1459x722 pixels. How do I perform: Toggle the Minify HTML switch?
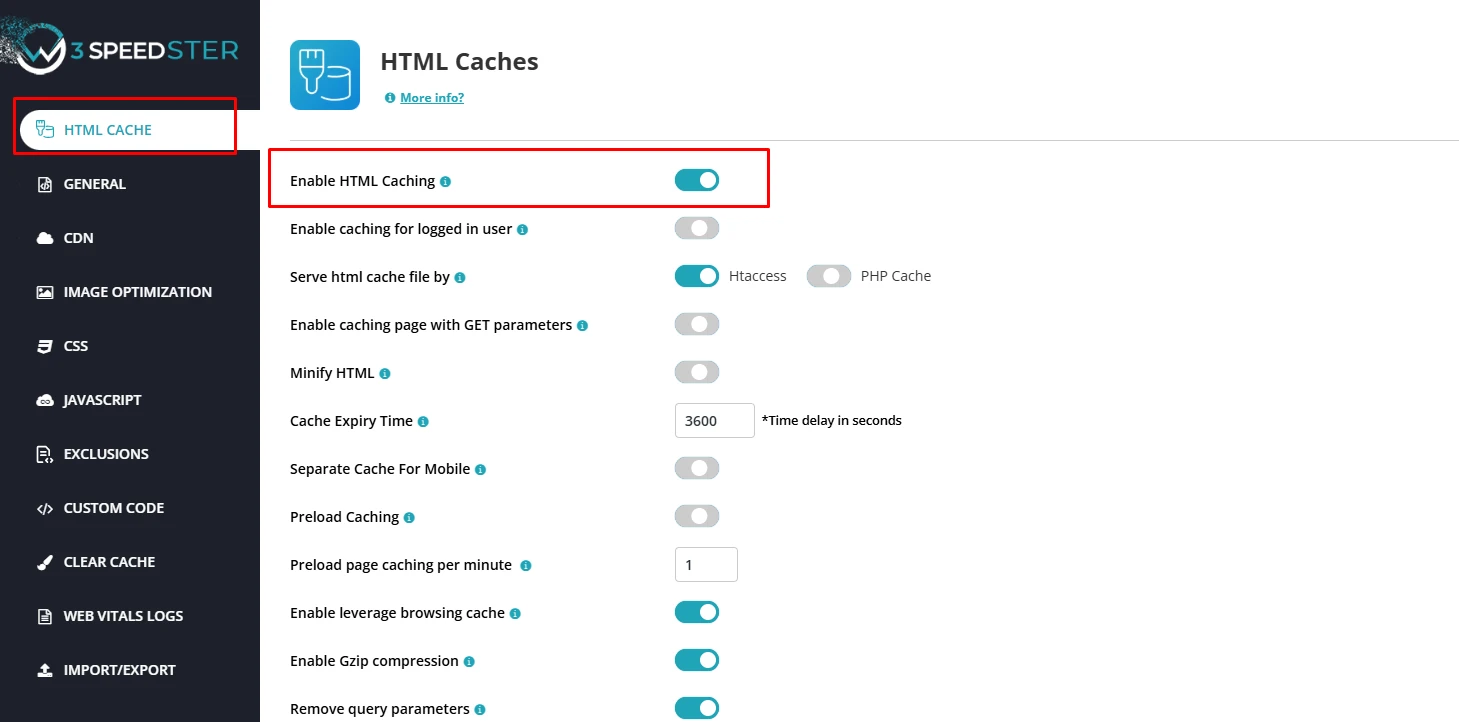click(697, 372)
